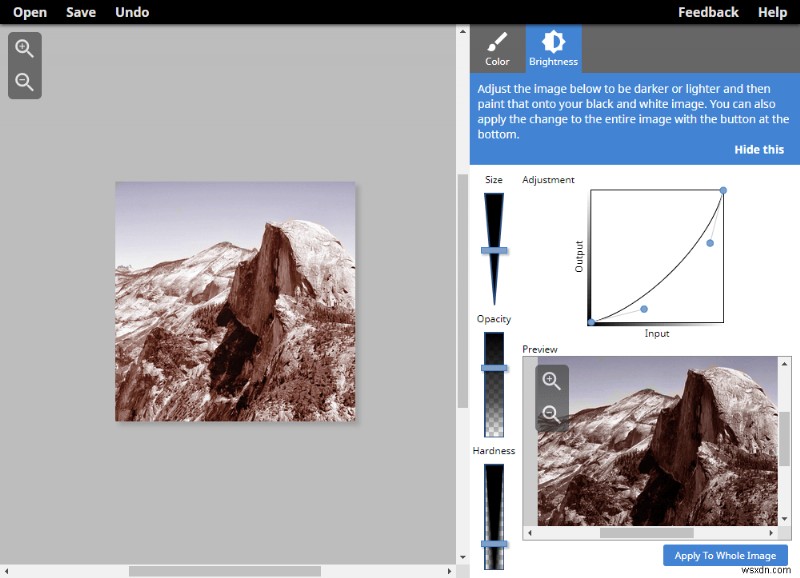Click the Preview horizontal scrollbar thumb
The height and width of the screenshot is (578, 800).
646,533
